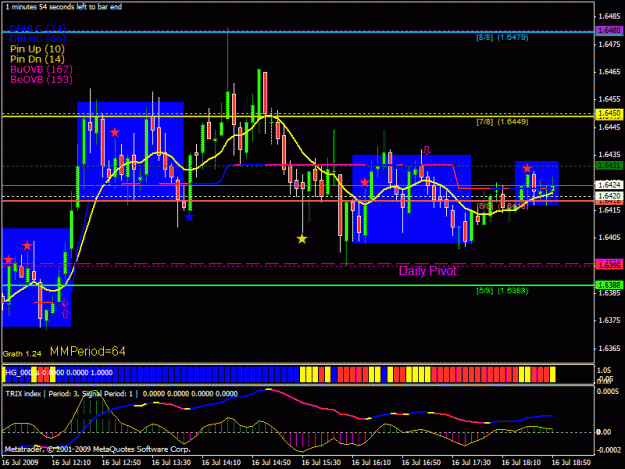Select the BeOVB (153) legend label
Image resolution: width=625 pixels, height=469 pixels.
tap(41, 80)
